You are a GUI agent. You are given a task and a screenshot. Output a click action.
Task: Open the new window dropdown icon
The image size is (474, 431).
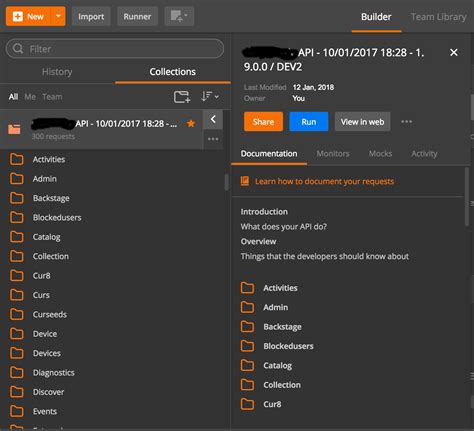click(179, 16)
